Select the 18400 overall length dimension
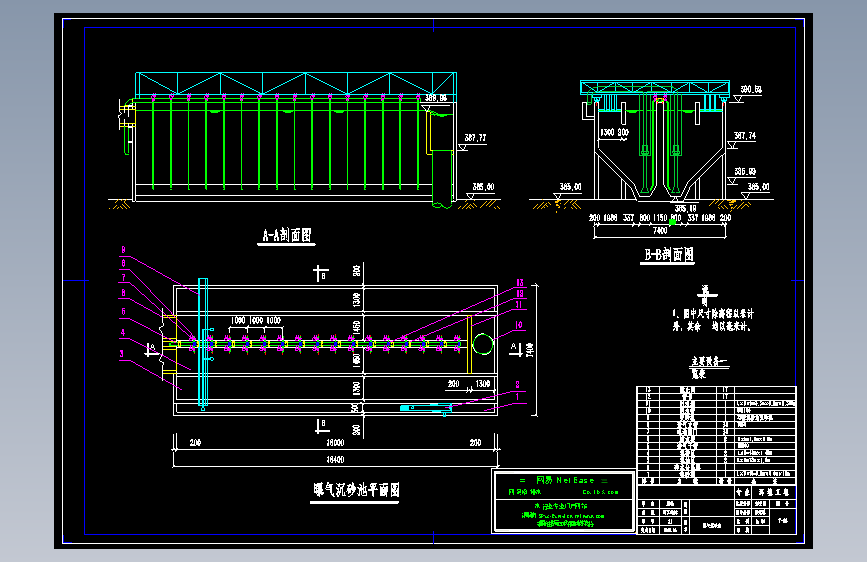Image resolution: width=867 pixels, height=562 pixels. (x=335, y=460)
